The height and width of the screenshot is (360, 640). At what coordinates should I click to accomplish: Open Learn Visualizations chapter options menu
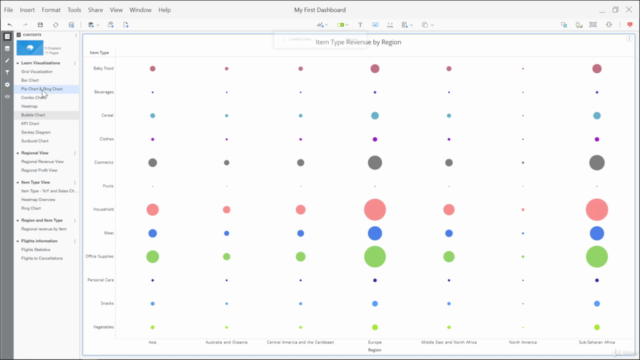[x=75, y=63]
